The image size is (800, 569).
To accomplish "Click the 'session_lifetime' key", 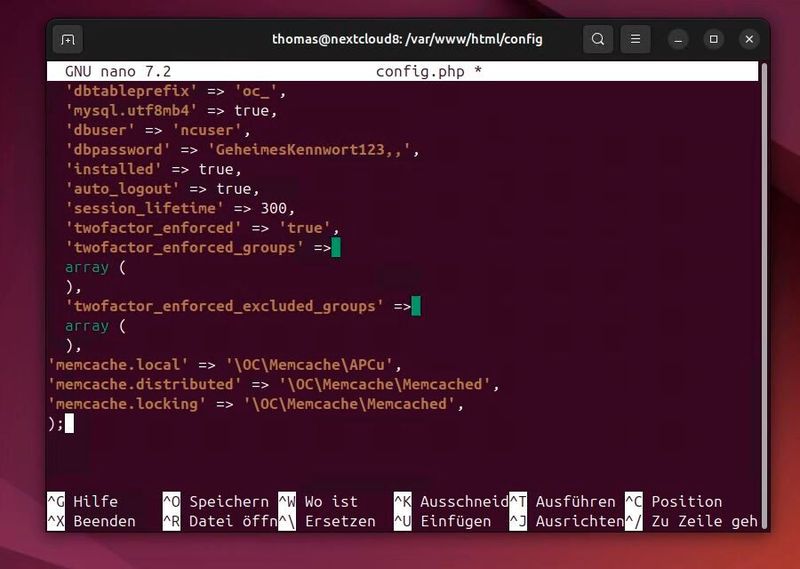I will [x=144, y=208].
